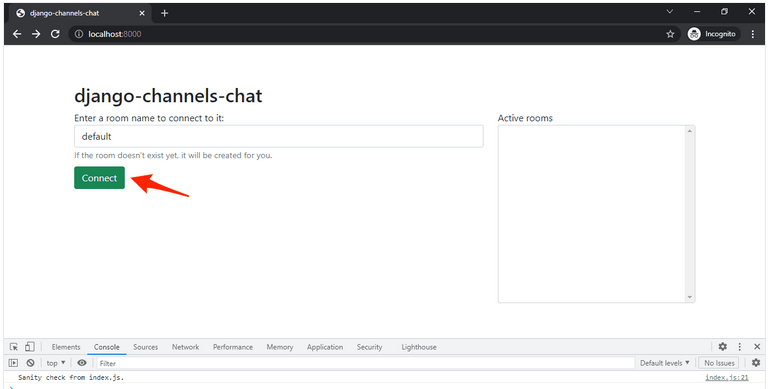Reload the page with the refresh icon

[x=55, y=34]
